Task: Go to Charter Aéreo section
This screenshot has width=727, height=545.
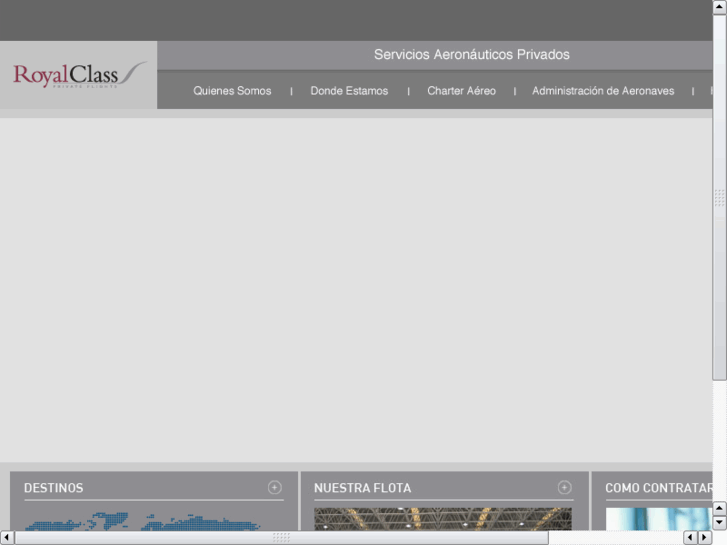Action: pos(461,91)
